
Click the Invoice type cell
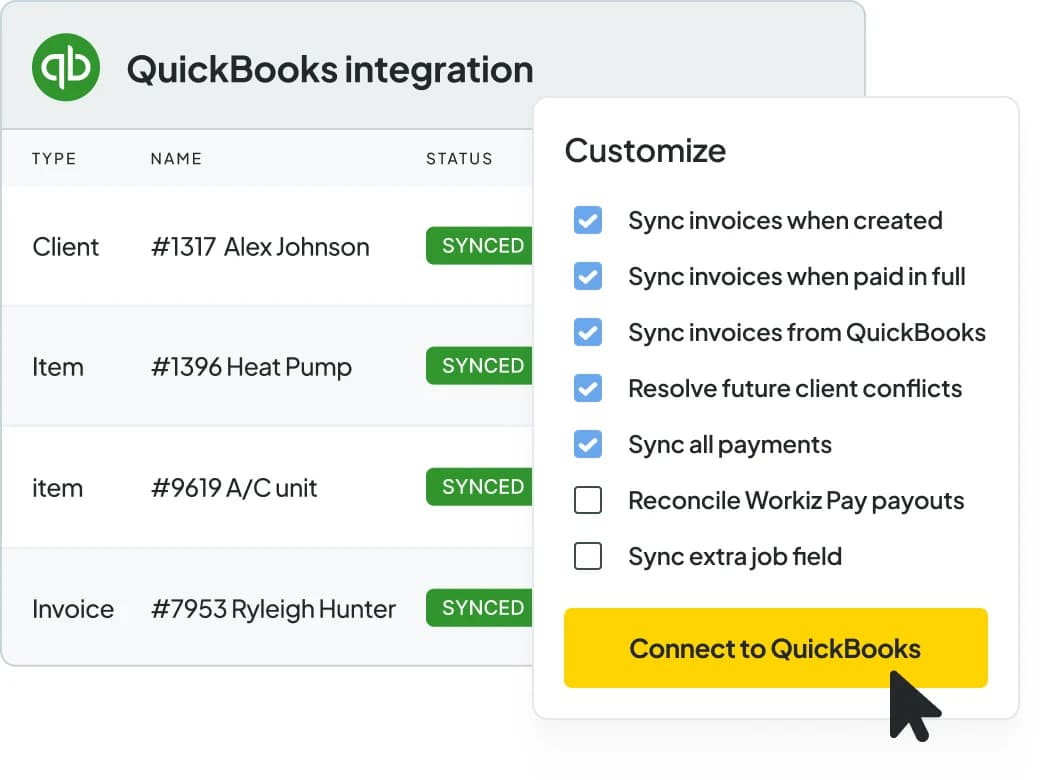[x=73, y=609]
